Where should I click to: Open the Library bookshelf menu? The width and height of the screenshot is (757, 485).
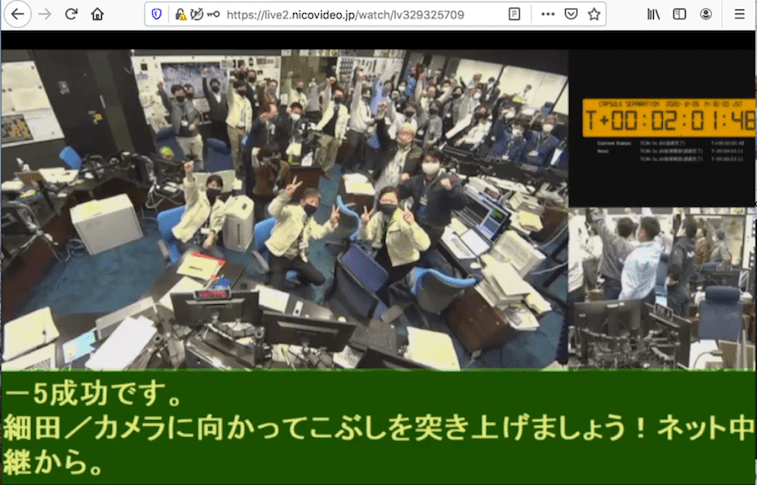coord(654,14)
